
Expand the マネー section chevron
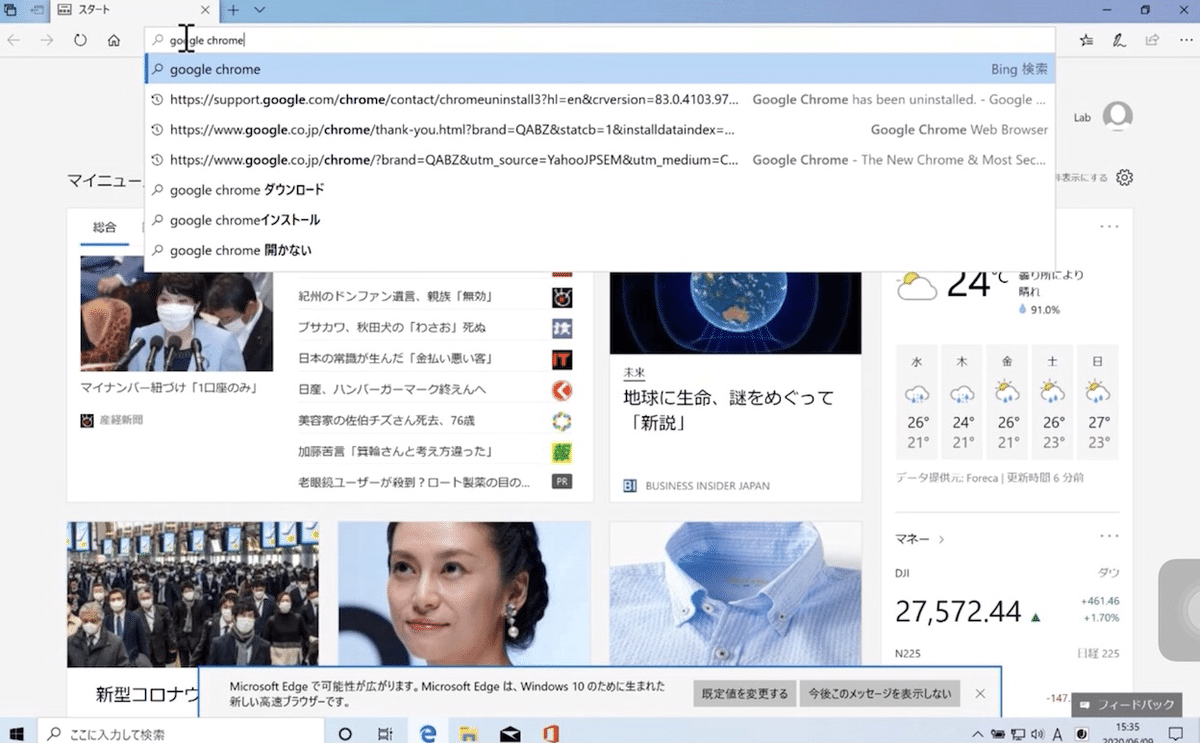941,540
